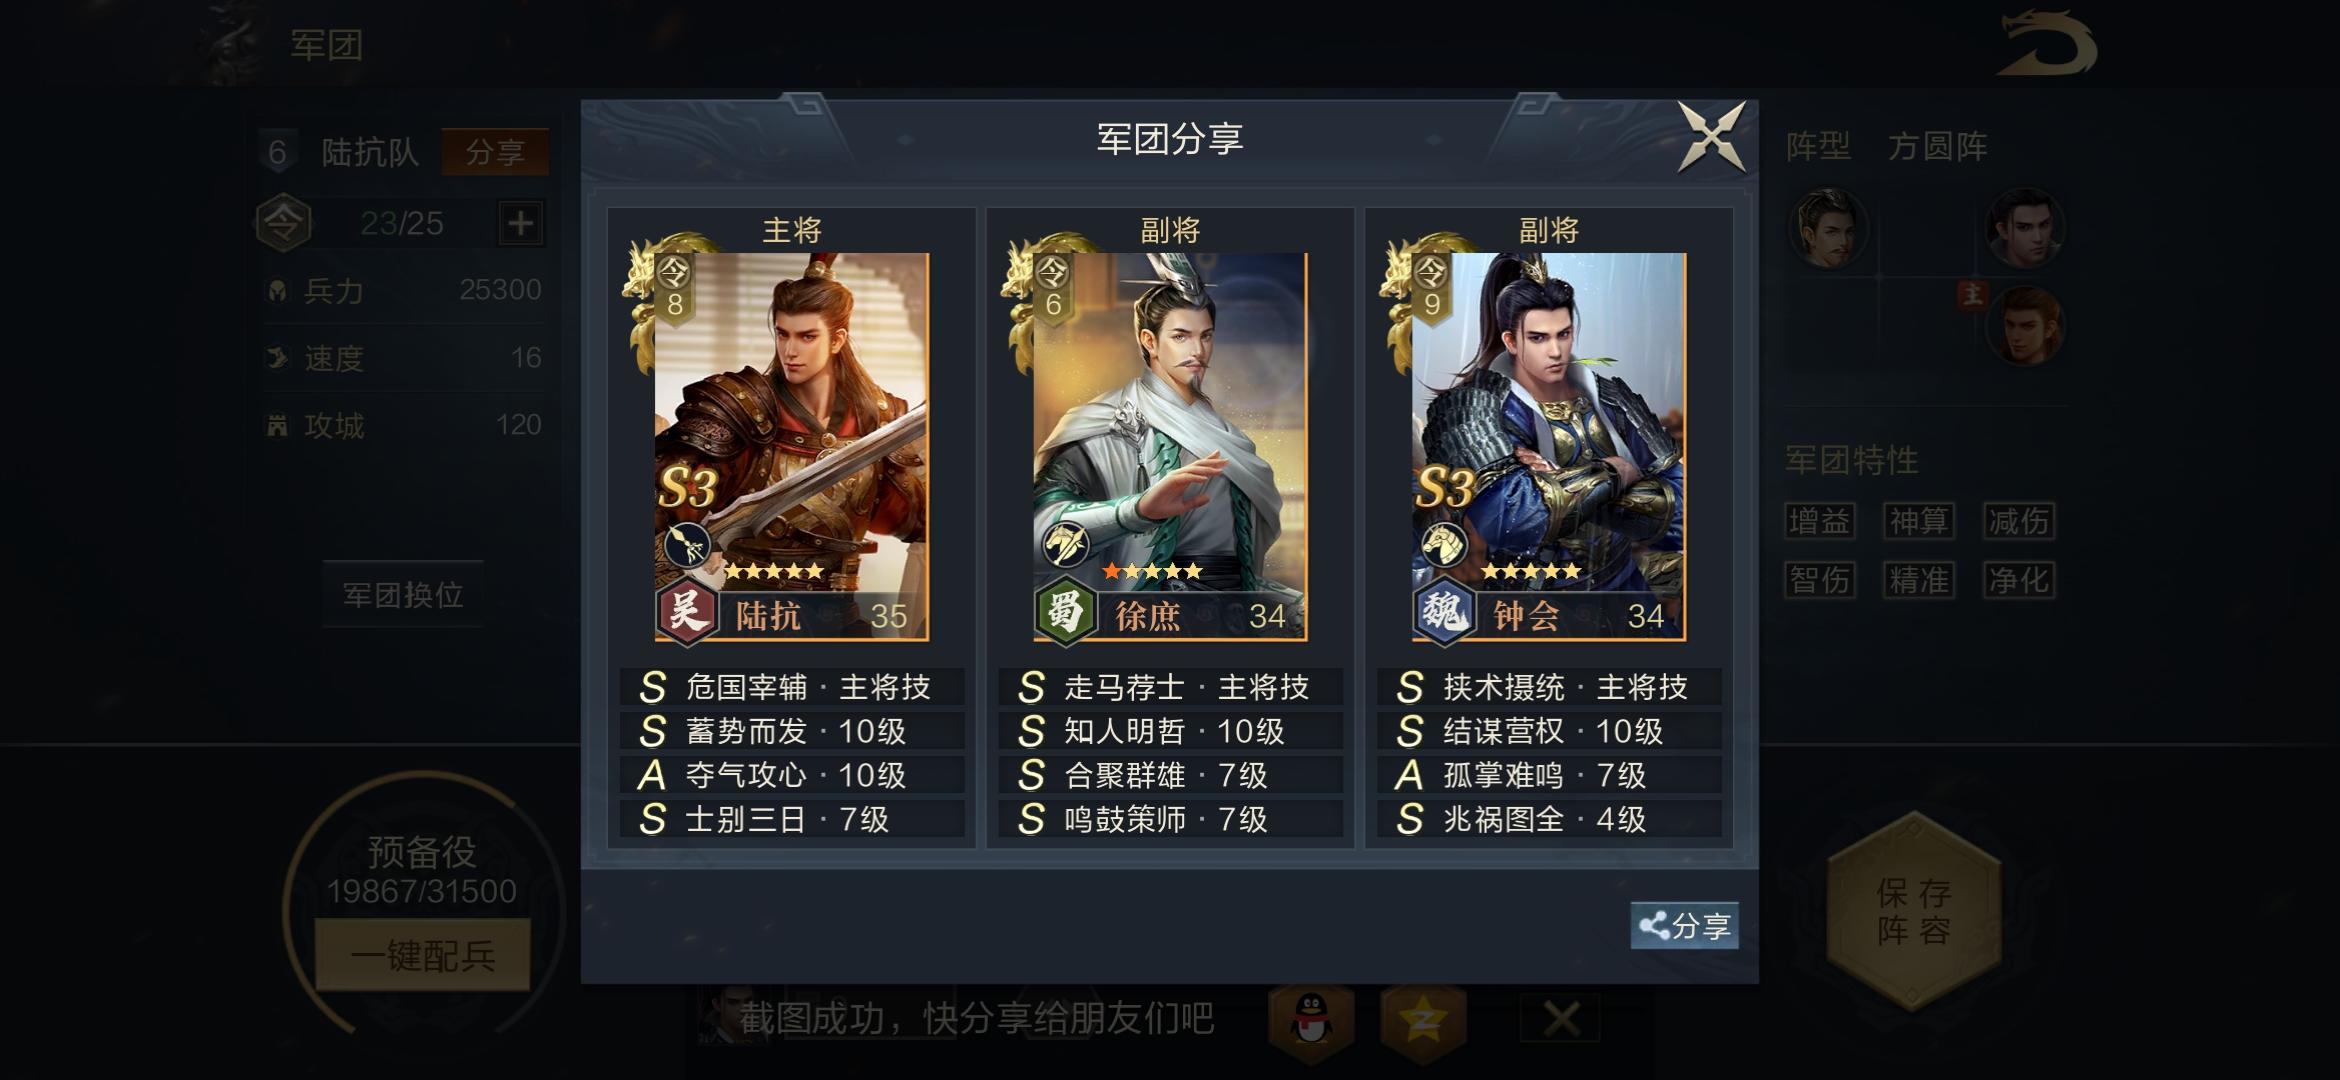Click the 保存阵容 hexagon button
The image size is (2340, 1080).
(x=1913, y=911)
